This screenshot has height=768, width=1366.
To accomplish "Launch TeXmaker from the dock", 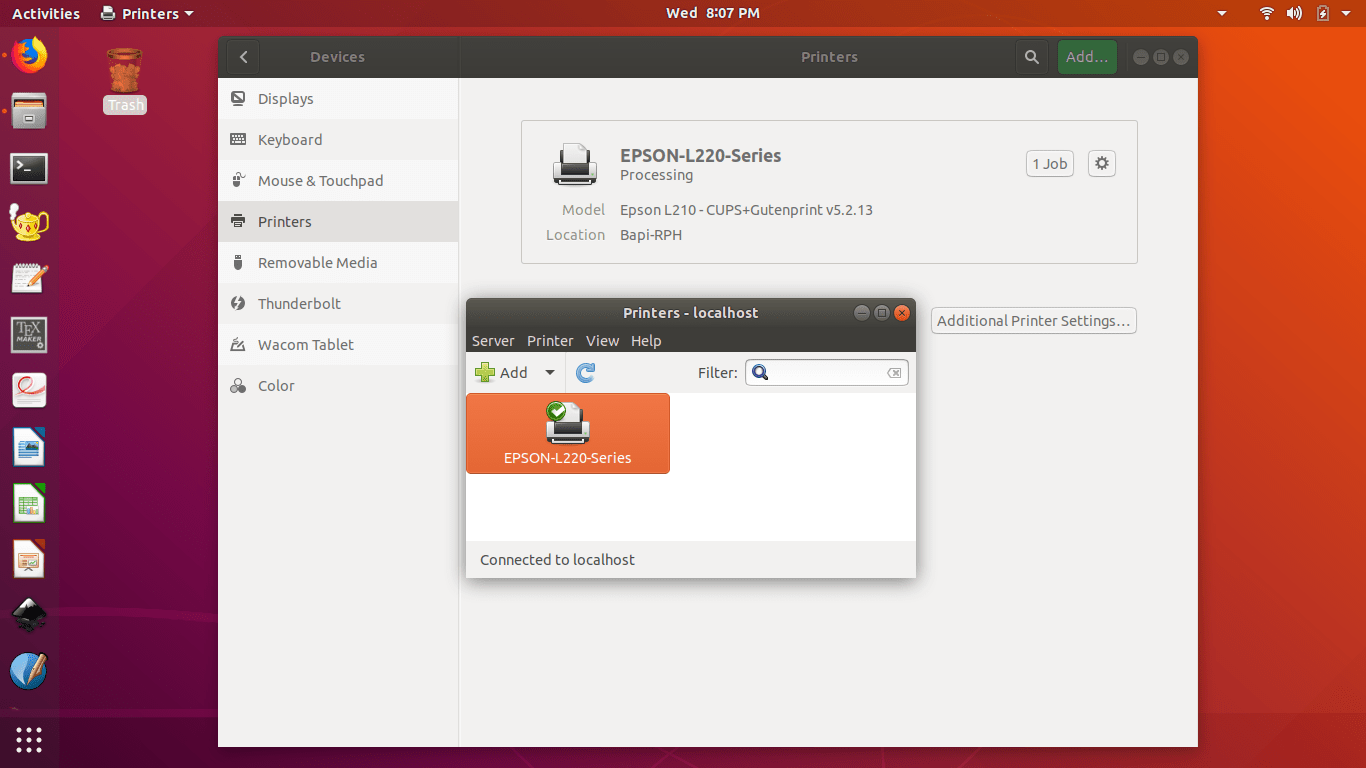I will point(29,335).
